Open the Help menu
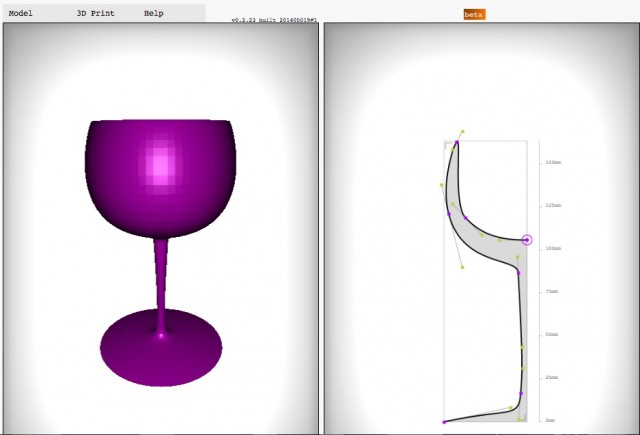 (153, 14)
